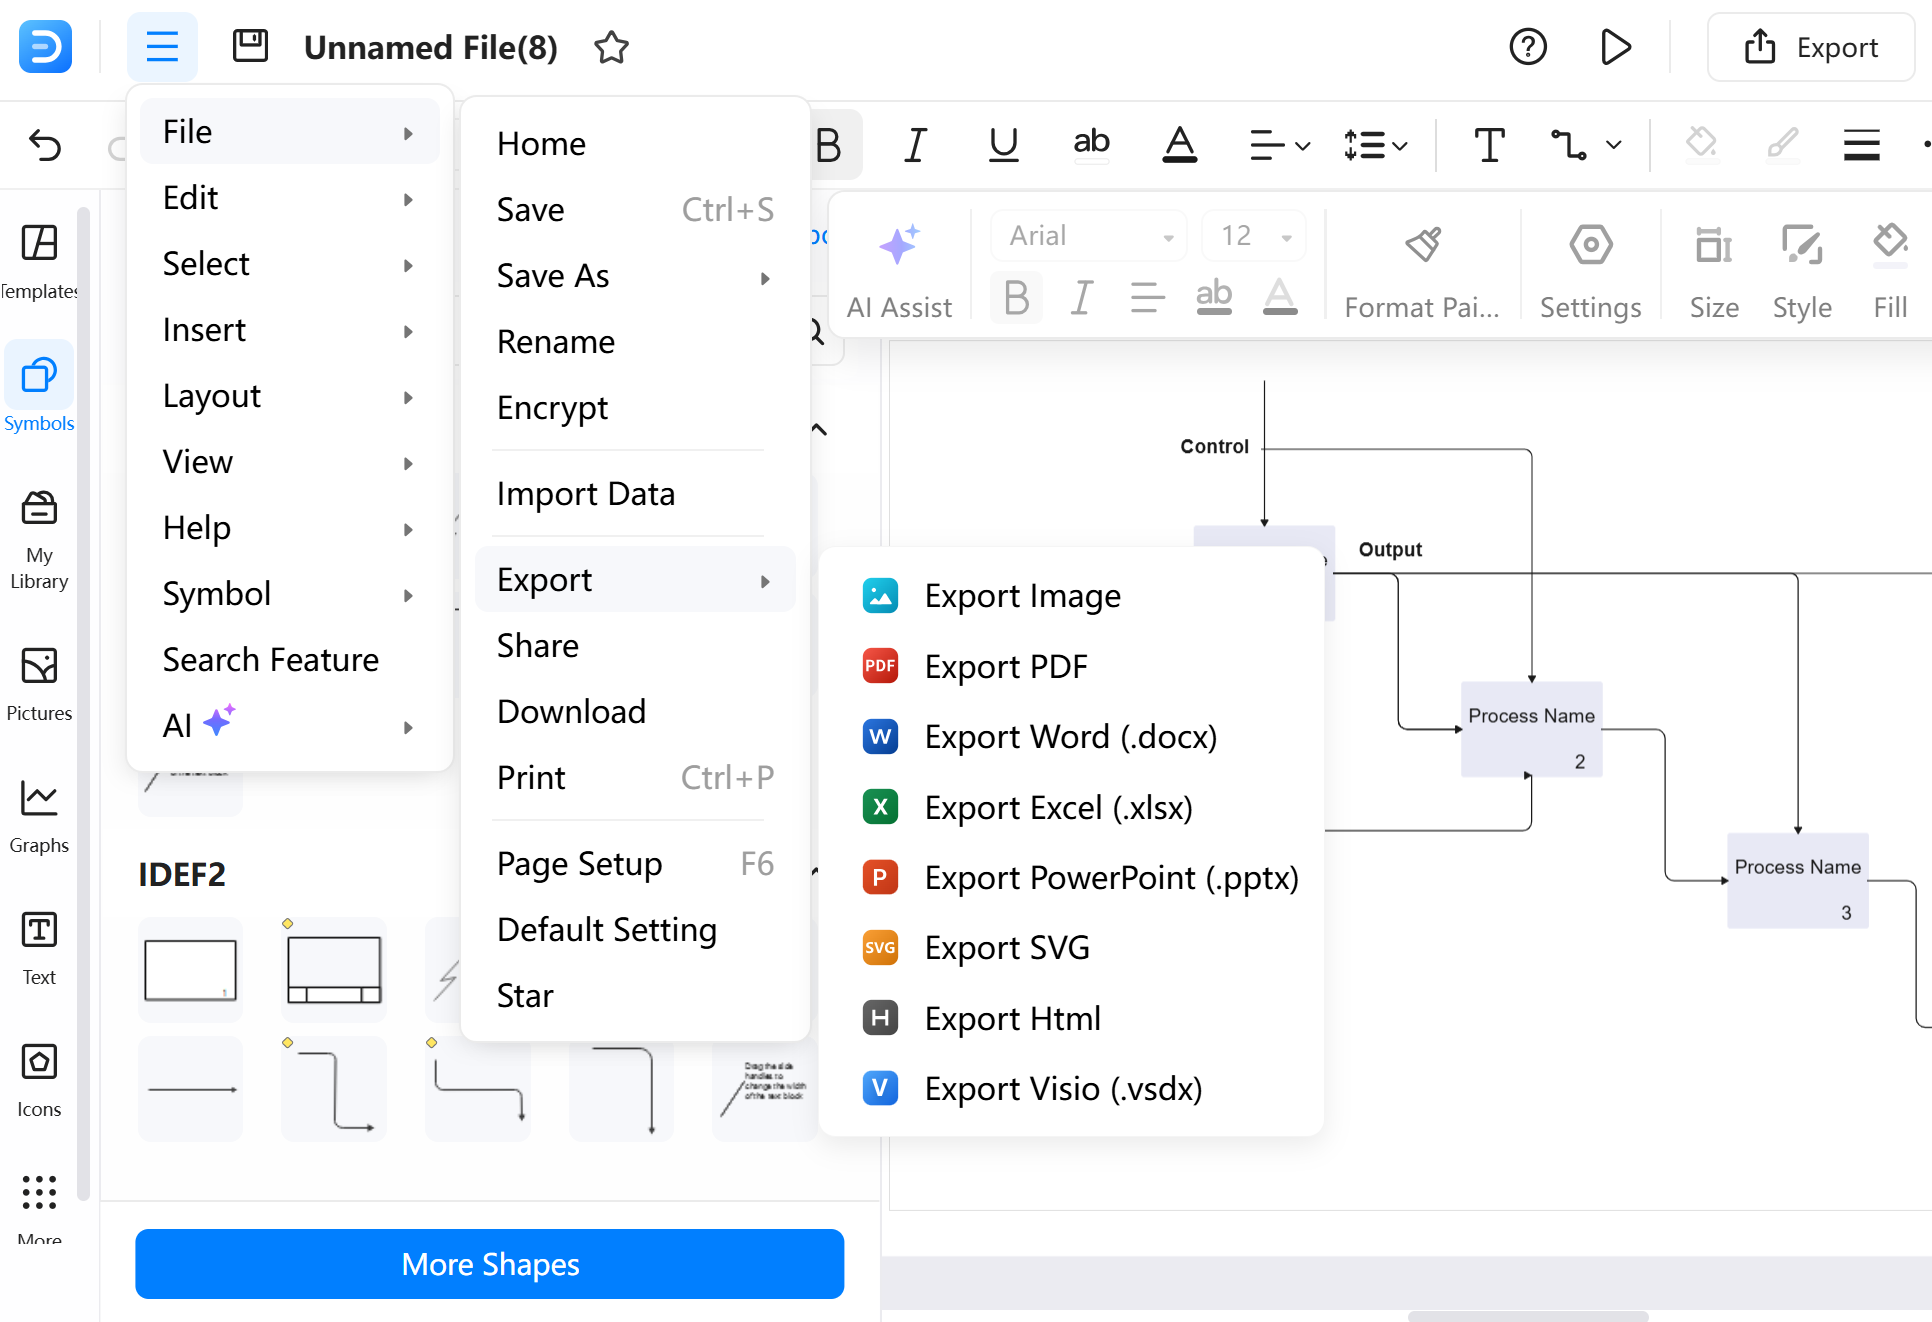
Task: Click the Export Visio (.vsdx) option
Action: (x=1061, y=1088)
